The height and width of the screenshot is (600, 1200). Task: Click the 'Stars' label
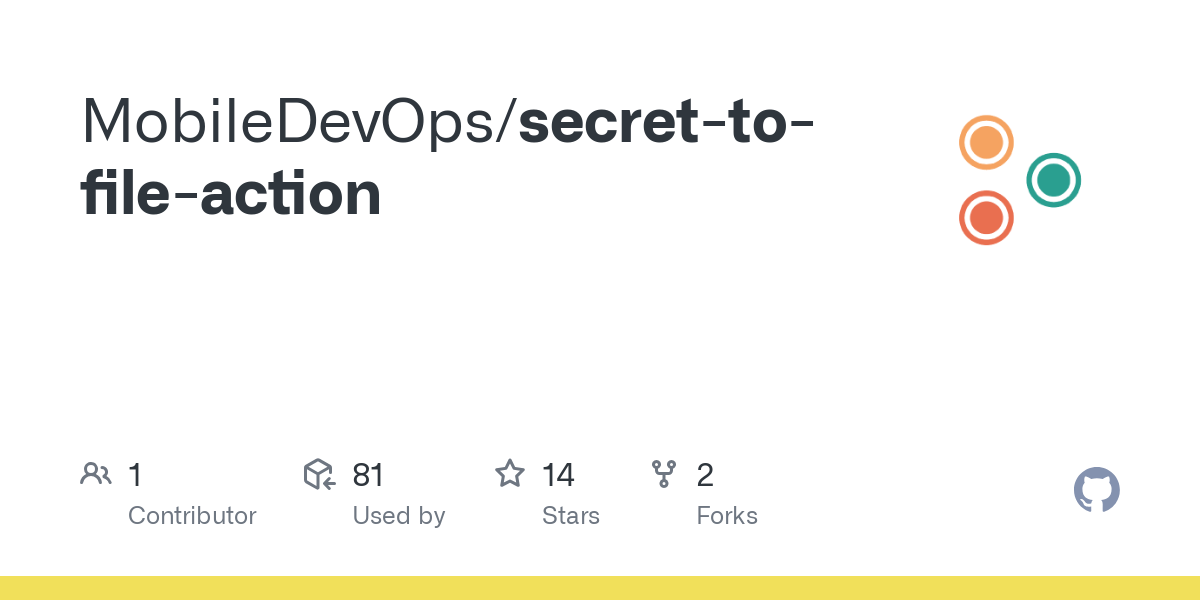[x=570, y=516]
